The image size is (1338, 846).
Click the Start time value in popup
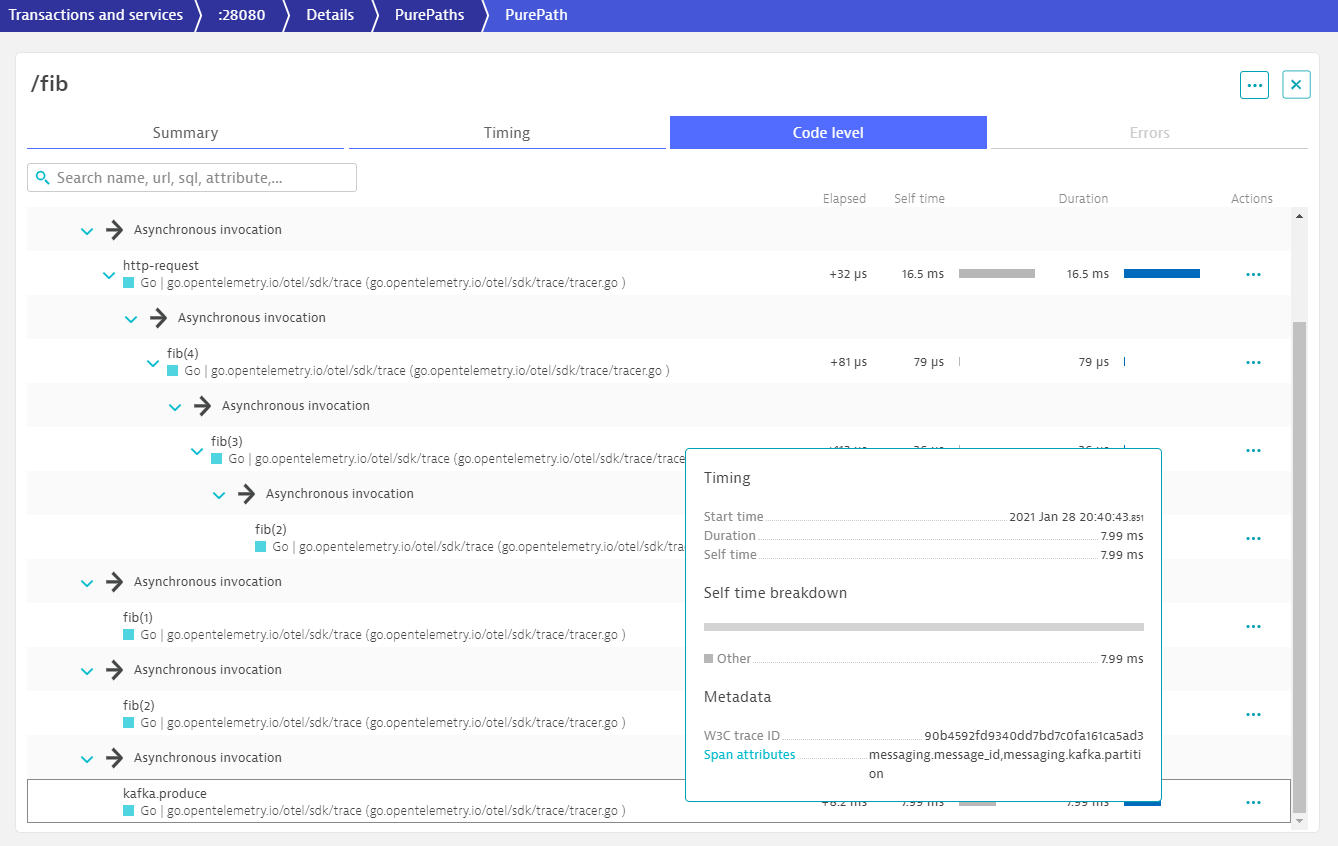click(1077, 518)
